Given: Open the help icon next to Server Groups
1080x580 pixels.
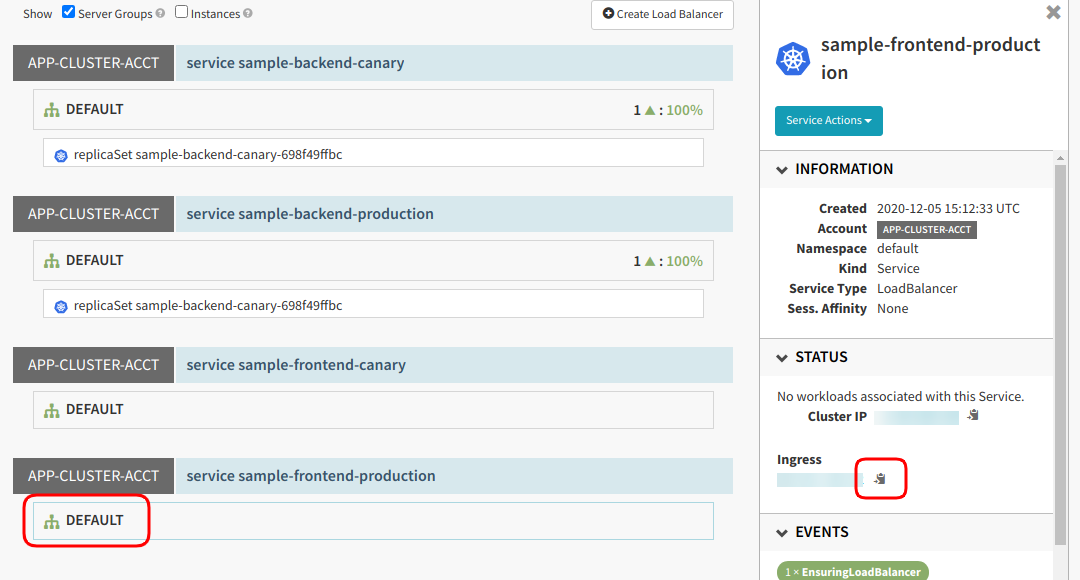Looking at the screenshot, I should click(160, 12).
